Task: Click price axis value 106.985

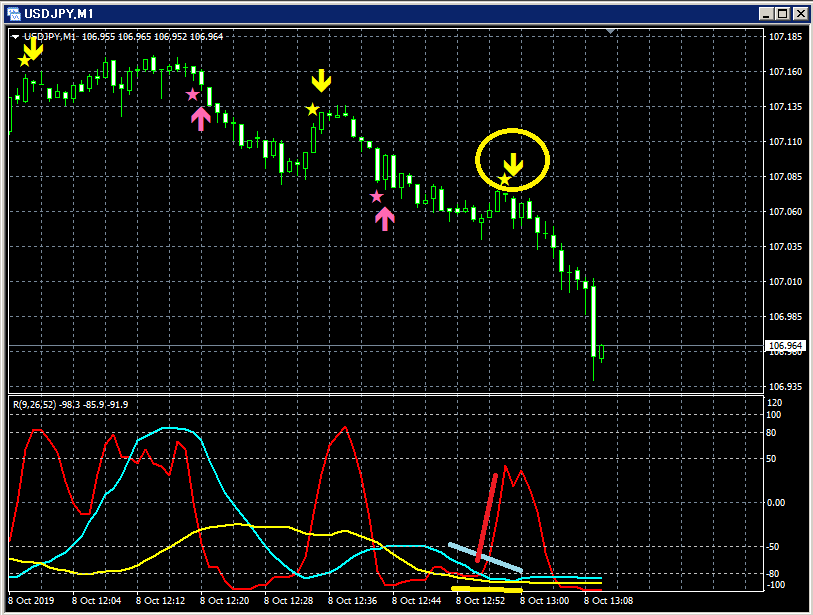Action: (785, 317)
